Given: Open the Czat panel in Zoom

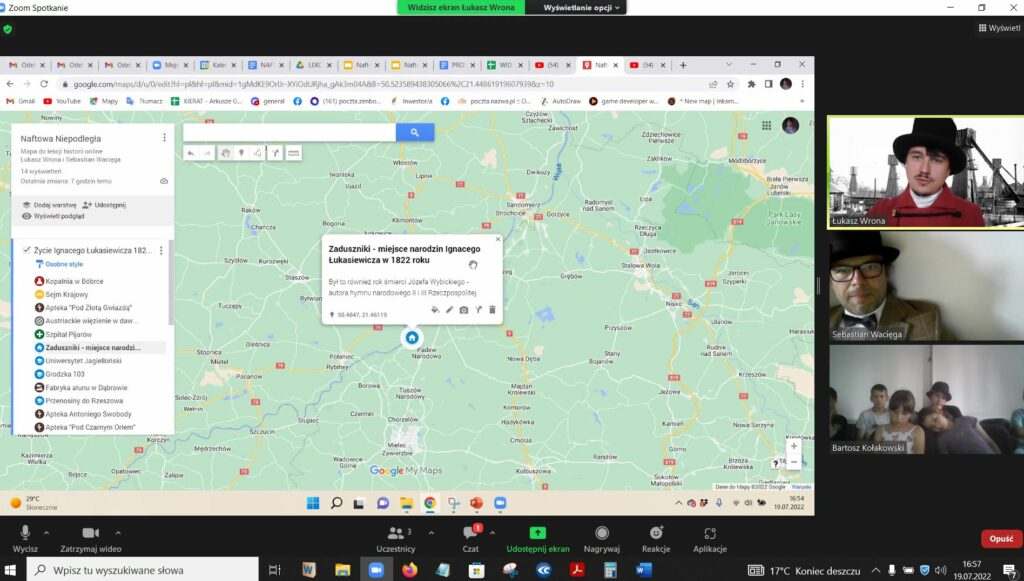Looking at the screenshot, I should [470, 538].
